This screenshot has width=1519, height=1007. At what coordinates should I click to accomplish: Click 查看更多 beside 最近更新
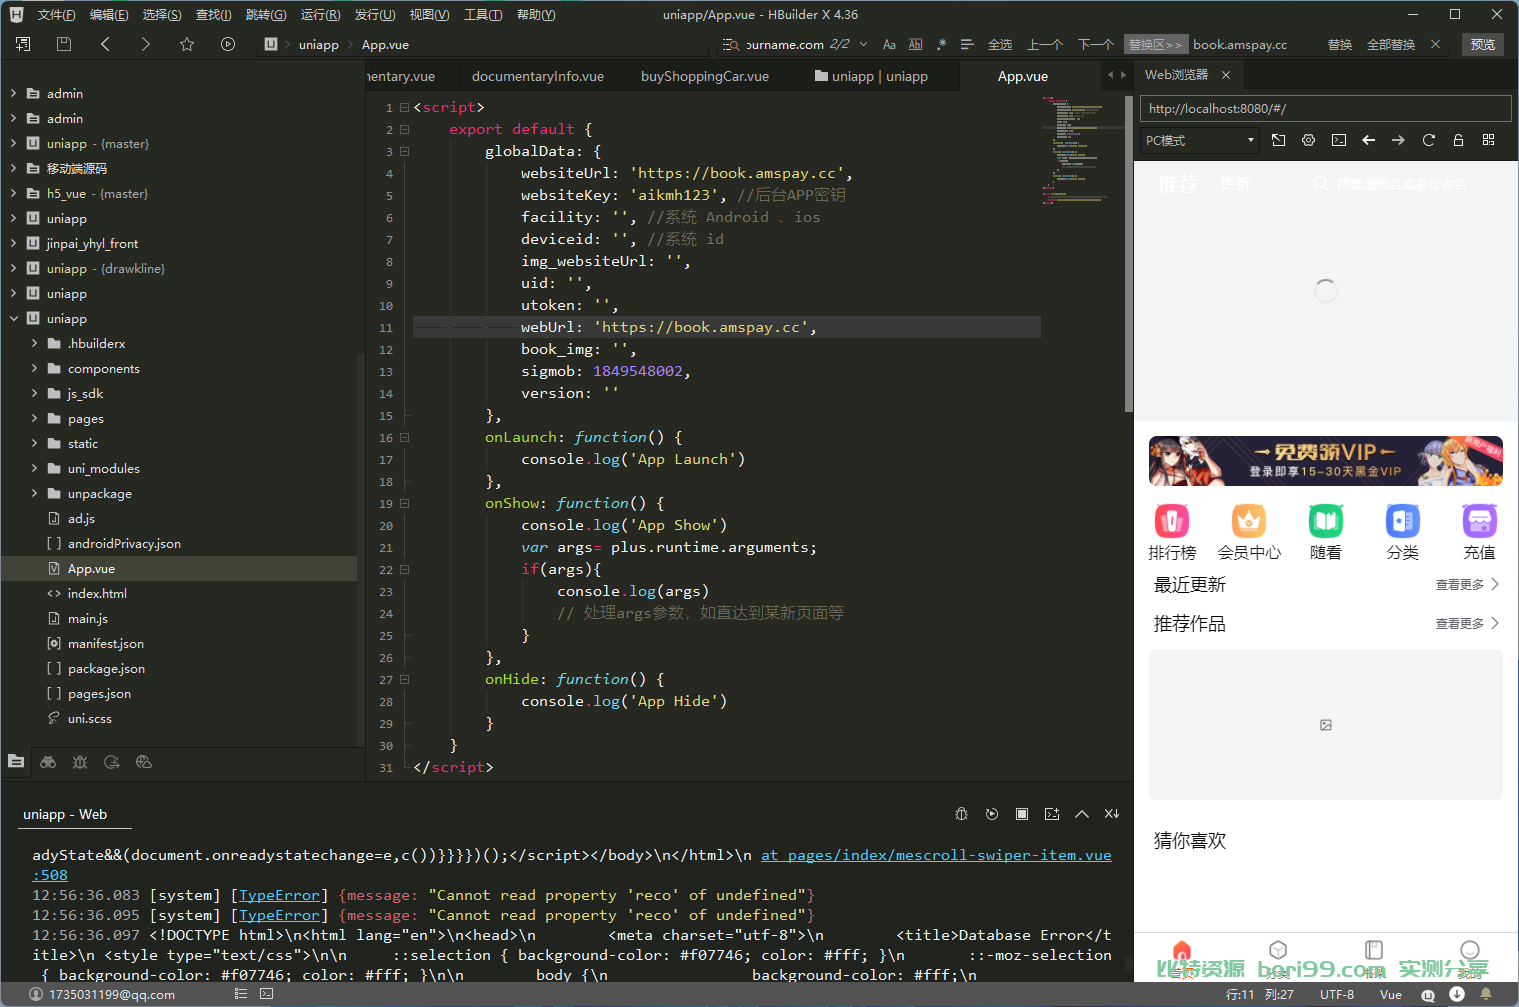tap(1467, 584)
